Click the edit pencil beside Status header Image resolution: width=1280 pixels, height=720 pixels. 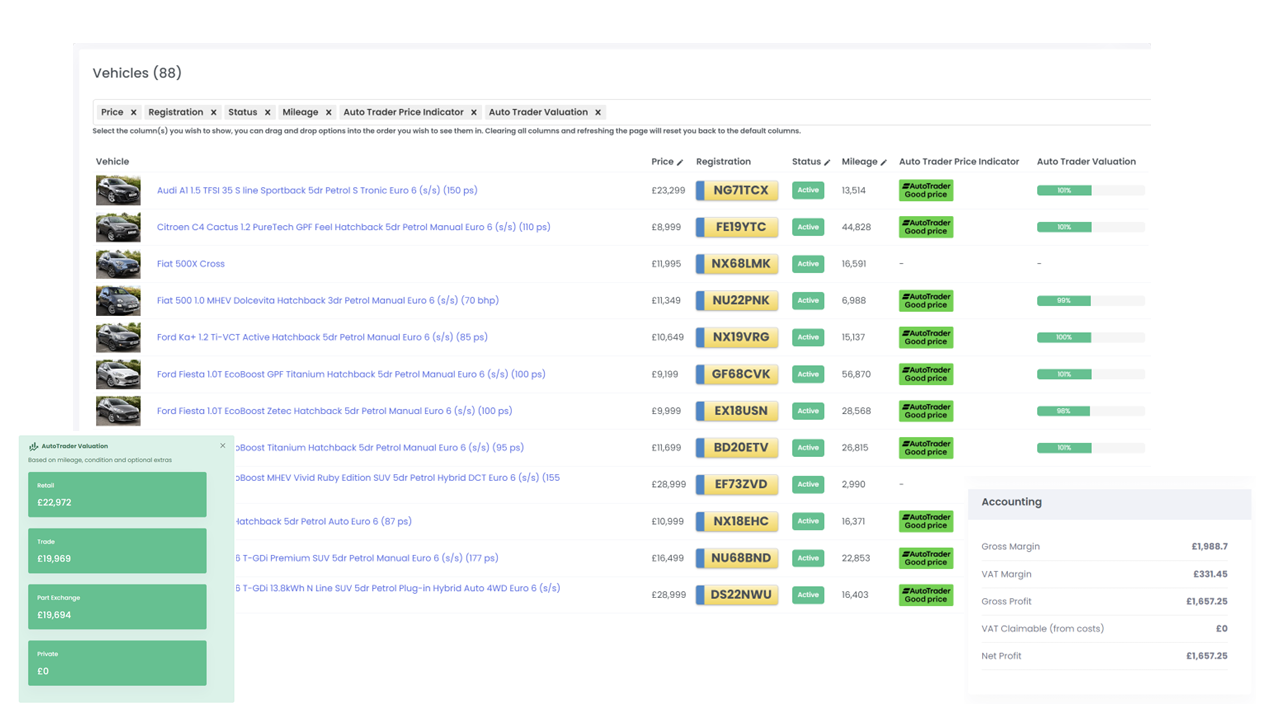click(x=827, y=162)
